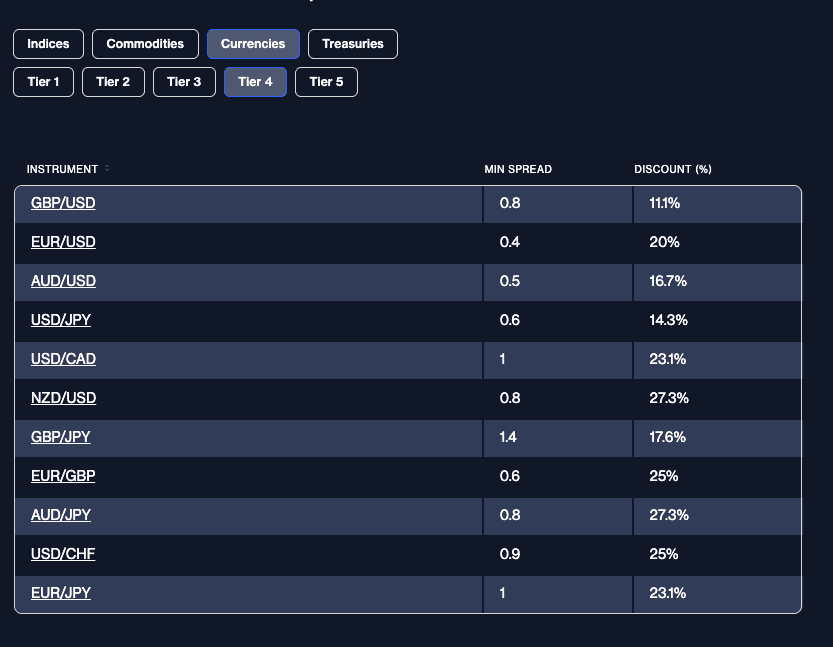This screenshot has height=647, width=833.
Task: Sort table by Instrument column icon
Action: pos(107,168)
